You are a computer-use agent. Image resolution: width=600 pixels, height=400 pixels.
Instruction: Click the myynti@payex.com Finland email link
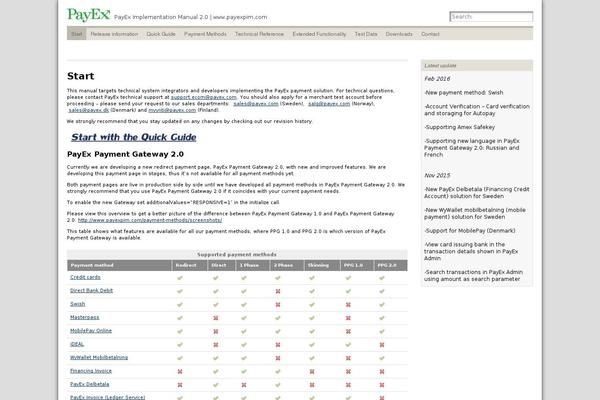(x=172, y=110)
